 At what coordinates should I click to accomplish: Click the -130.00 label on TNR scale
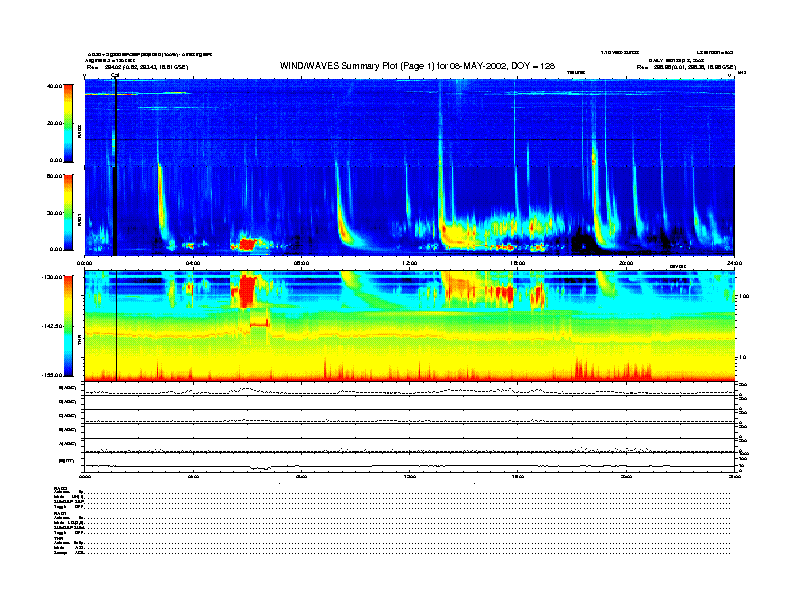pyautogui.click(x=52, y=277)
